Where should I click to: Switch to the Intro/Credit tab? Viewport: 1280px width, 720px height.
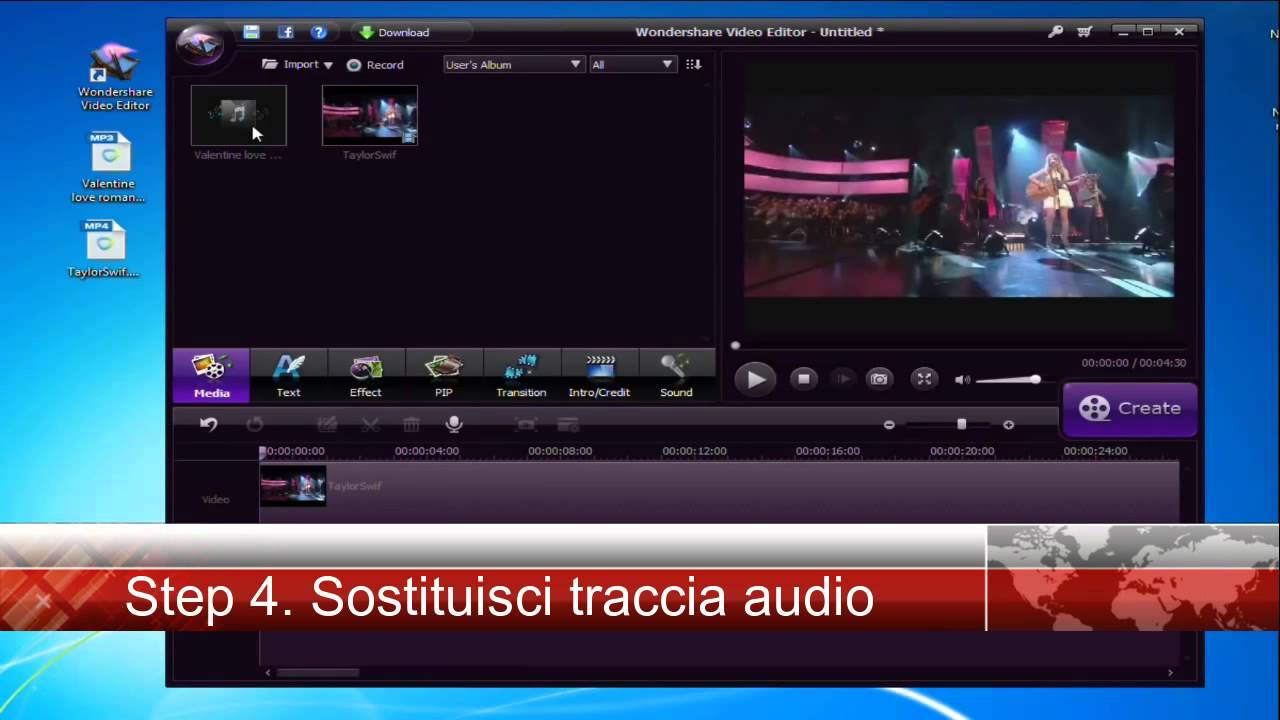click(599, 375)
